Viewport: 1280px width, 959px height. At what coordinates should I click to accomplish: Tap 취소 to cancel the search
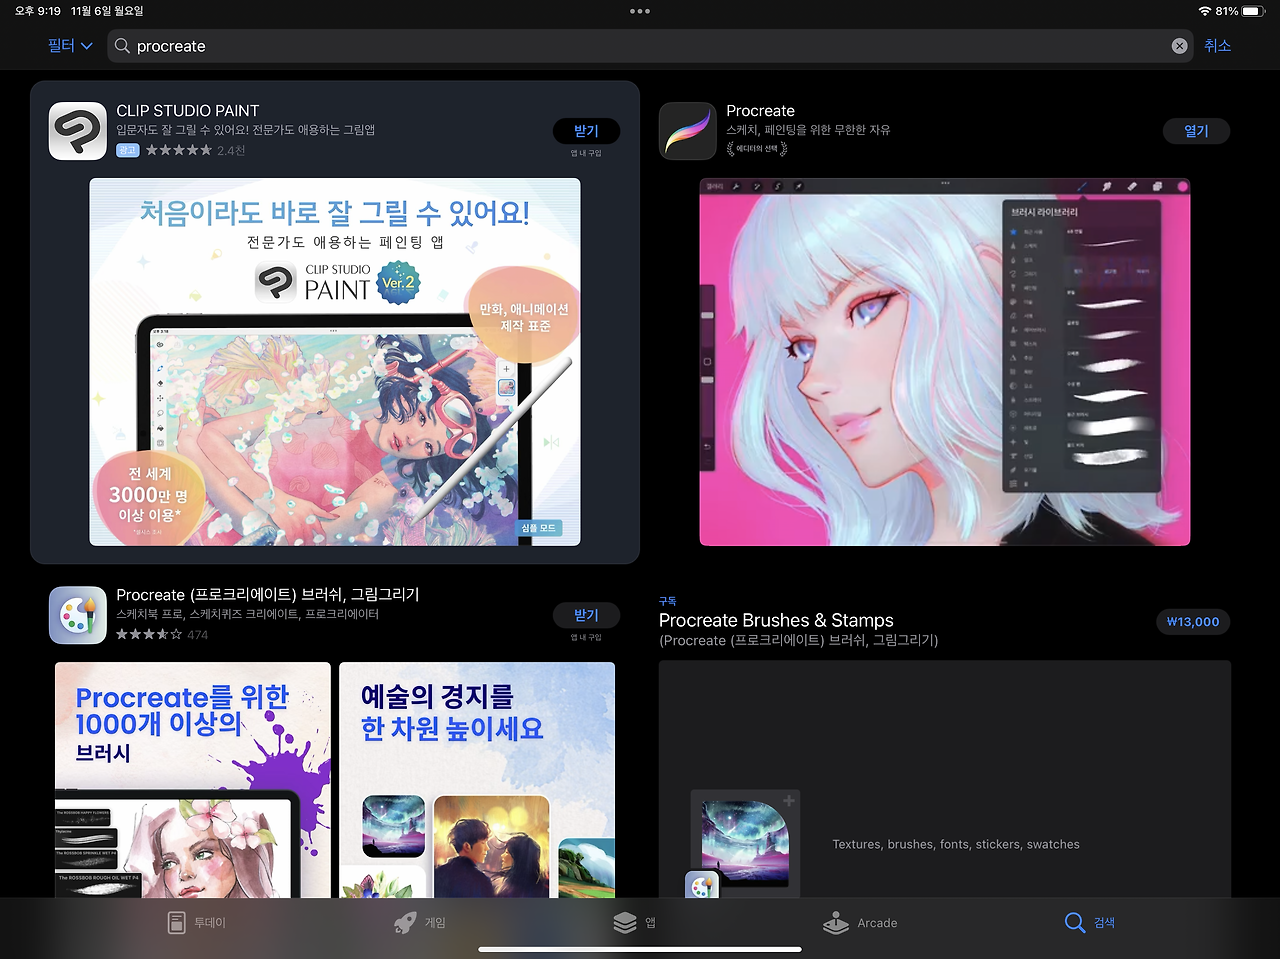click(1217, 46)
